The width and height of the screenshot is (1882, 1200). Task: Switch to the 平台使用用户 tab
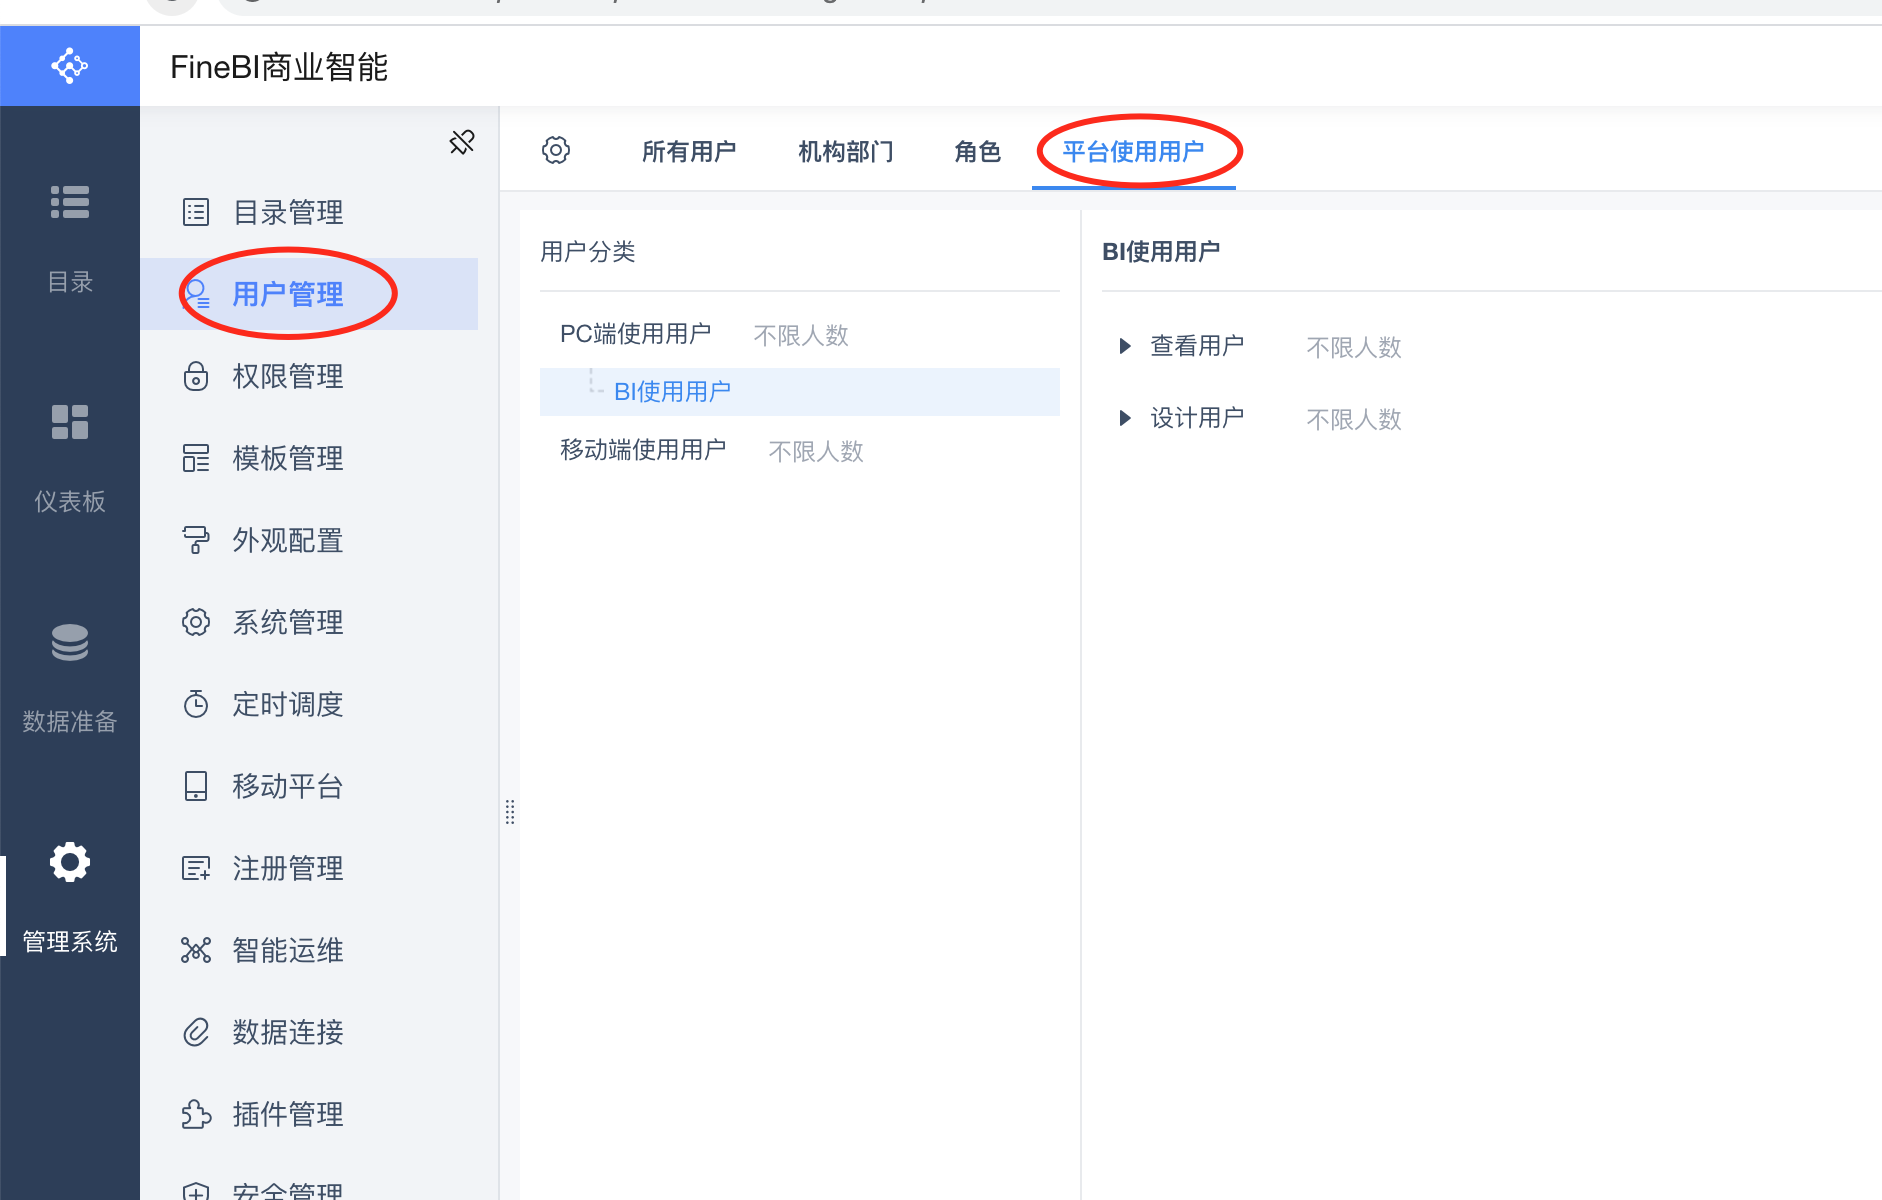1134,151
